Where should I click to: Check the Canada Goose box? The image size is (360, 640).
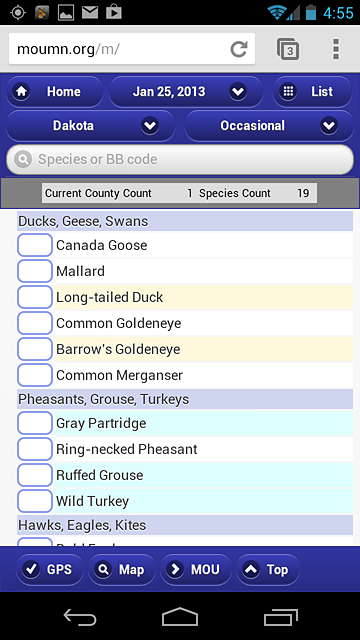[35, 245]
